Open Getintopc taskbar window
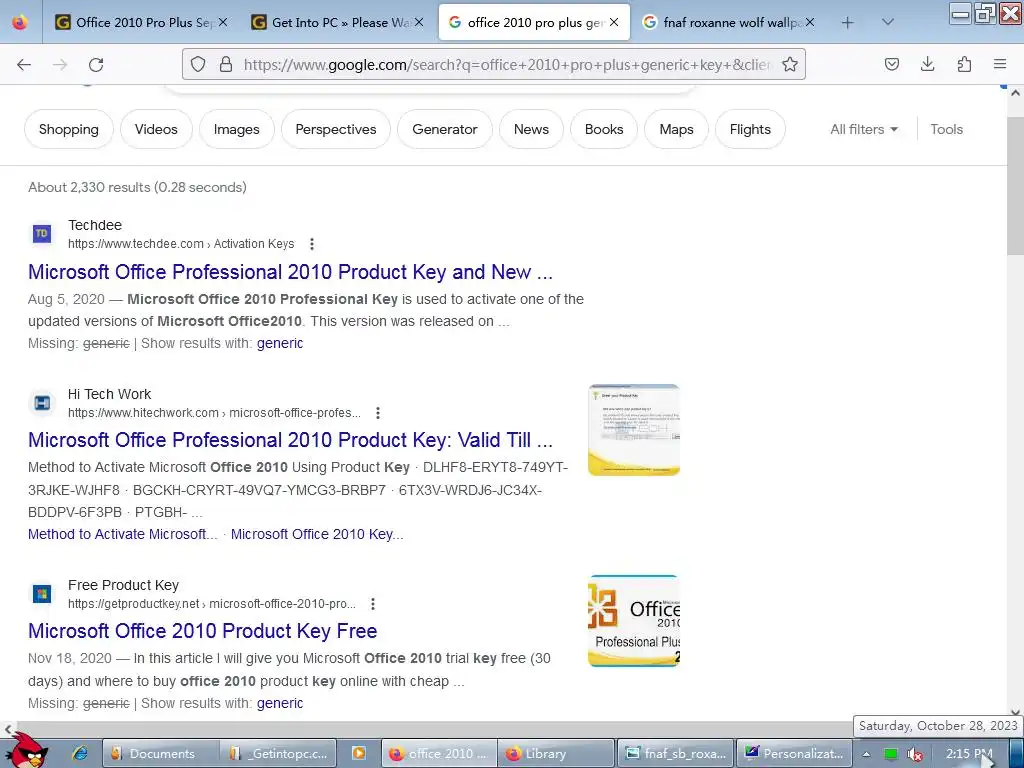Image resolution: width=1024 pixels, height=768 pixels. click(279, 754)
